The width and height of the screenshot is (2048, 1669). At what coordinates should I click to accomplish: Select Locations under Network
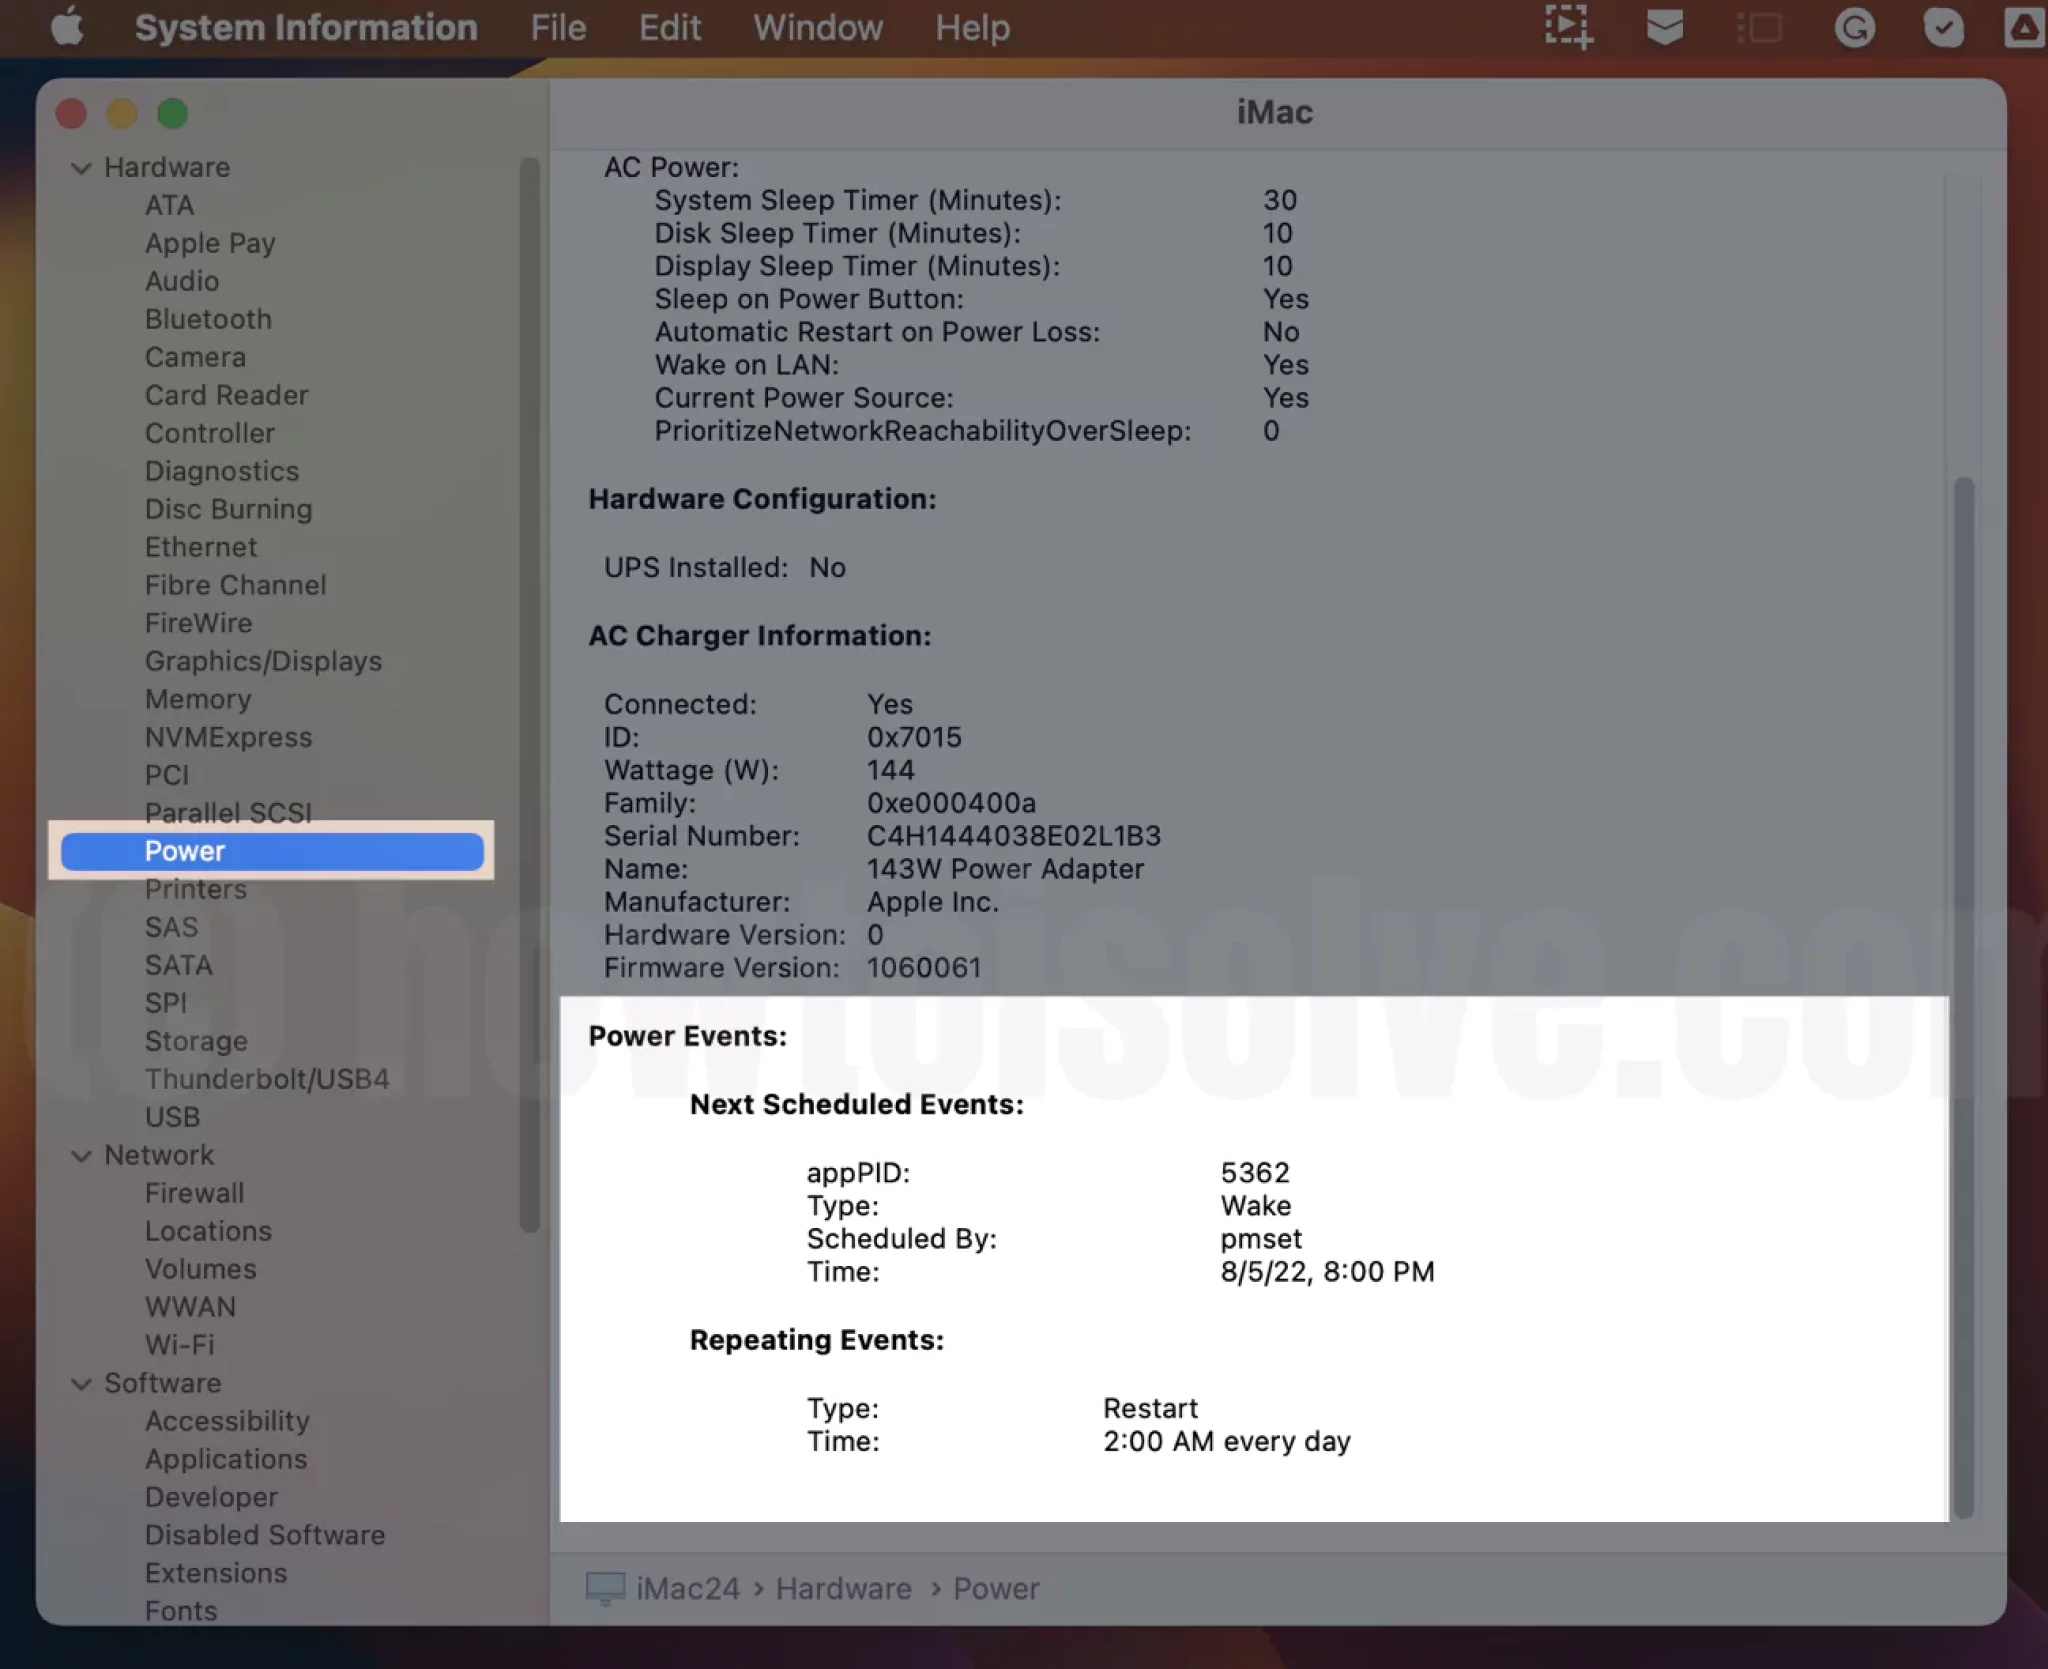pos(208,1231)
